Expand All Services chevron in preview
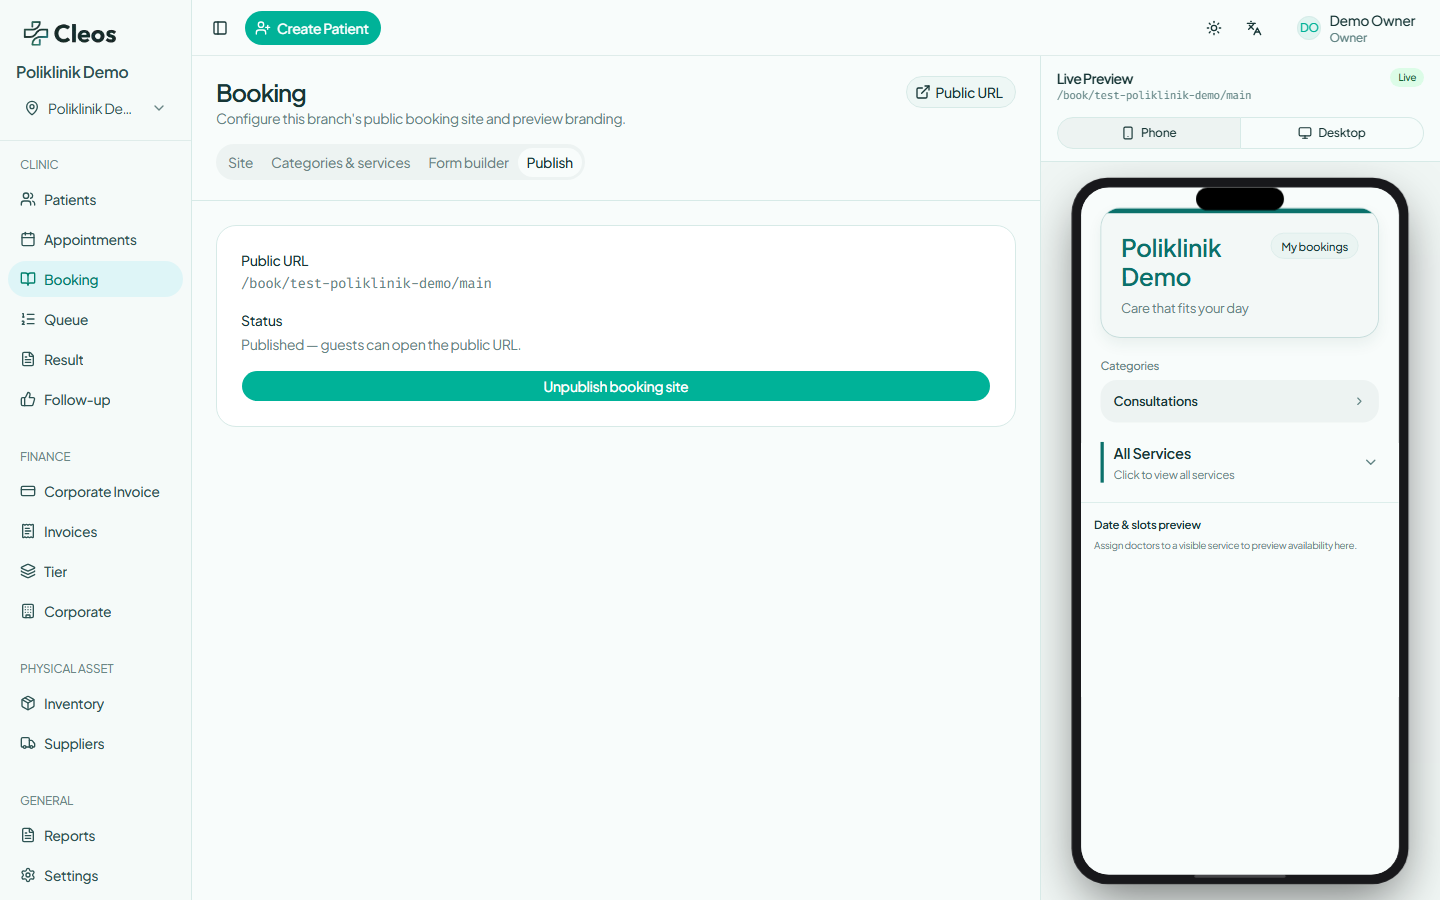Screen dimensions: 1440x900 [1370, 462]
